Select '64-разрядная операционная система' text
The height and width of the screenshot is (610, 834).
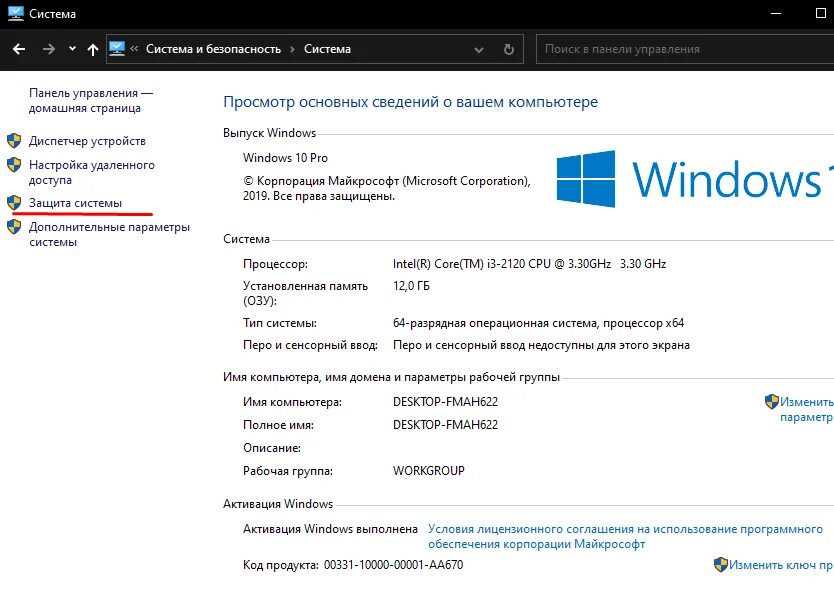click(x=538, y=323)
